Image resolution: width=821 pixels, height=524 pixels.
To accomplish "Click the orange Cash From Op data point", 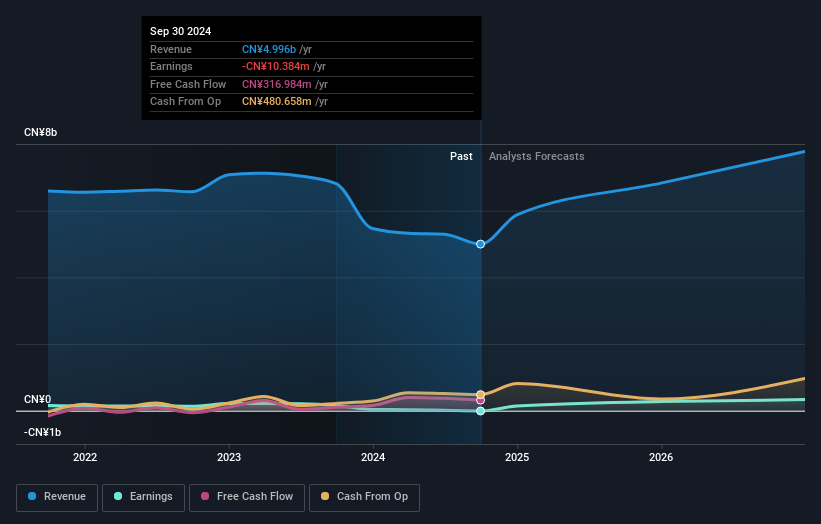I will click(480, 395).
